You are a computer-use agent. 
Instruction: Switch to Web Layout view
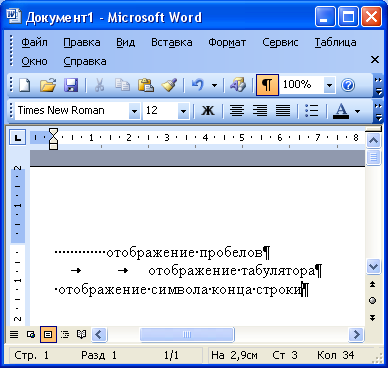point(31,334)
